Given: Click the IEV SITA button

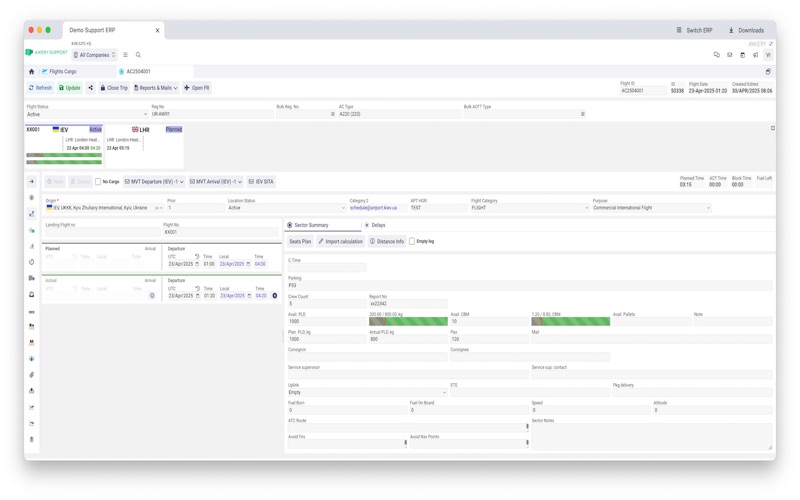Looking at the screenshot, I should pyautogui.click(x=261, y=182).
